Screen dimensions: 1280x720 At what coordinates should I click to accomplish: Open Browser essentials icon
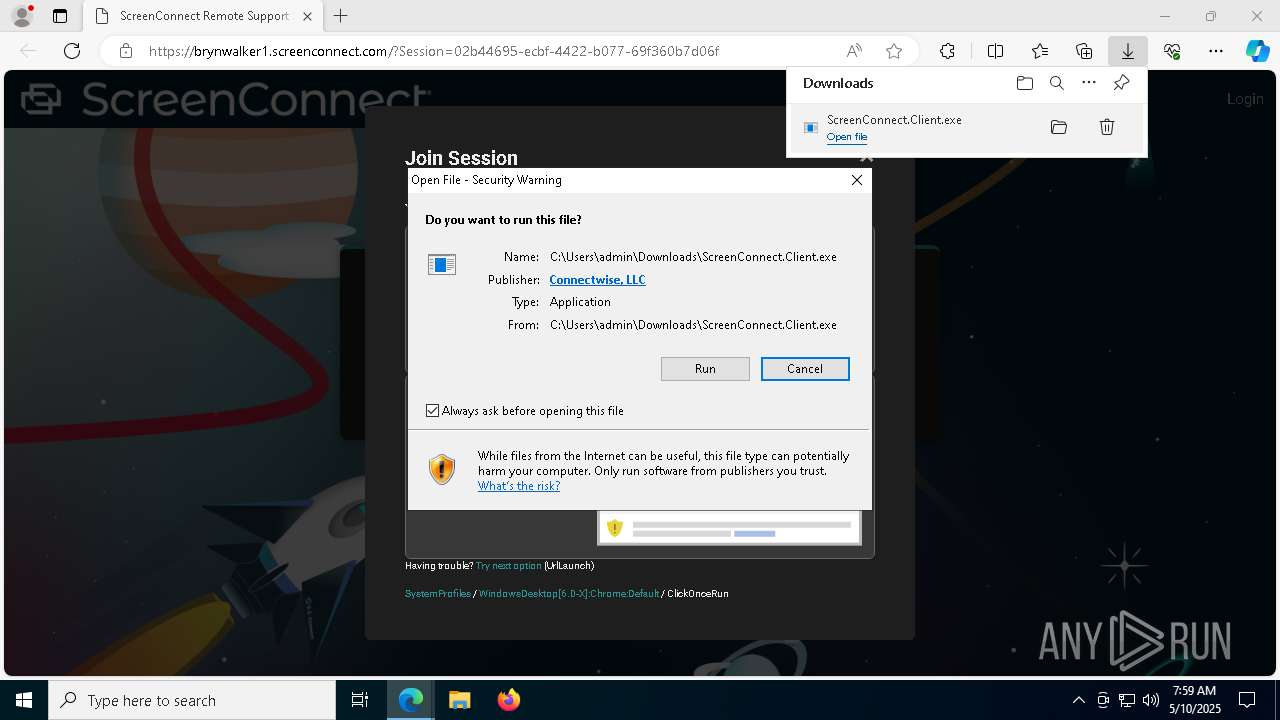point(1172,51)
